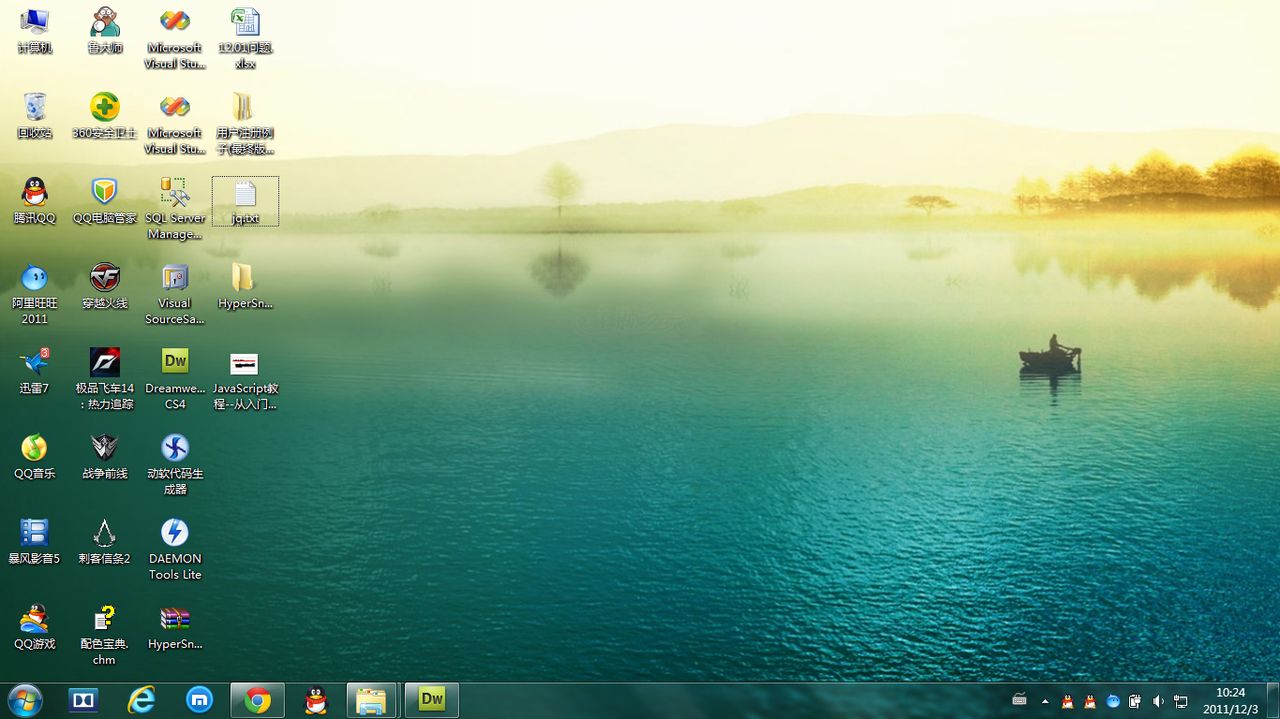Select the Dreamweaver CS4 desktop shortcut
This screenshot has width=1280, height=719.
click(175, 379)
